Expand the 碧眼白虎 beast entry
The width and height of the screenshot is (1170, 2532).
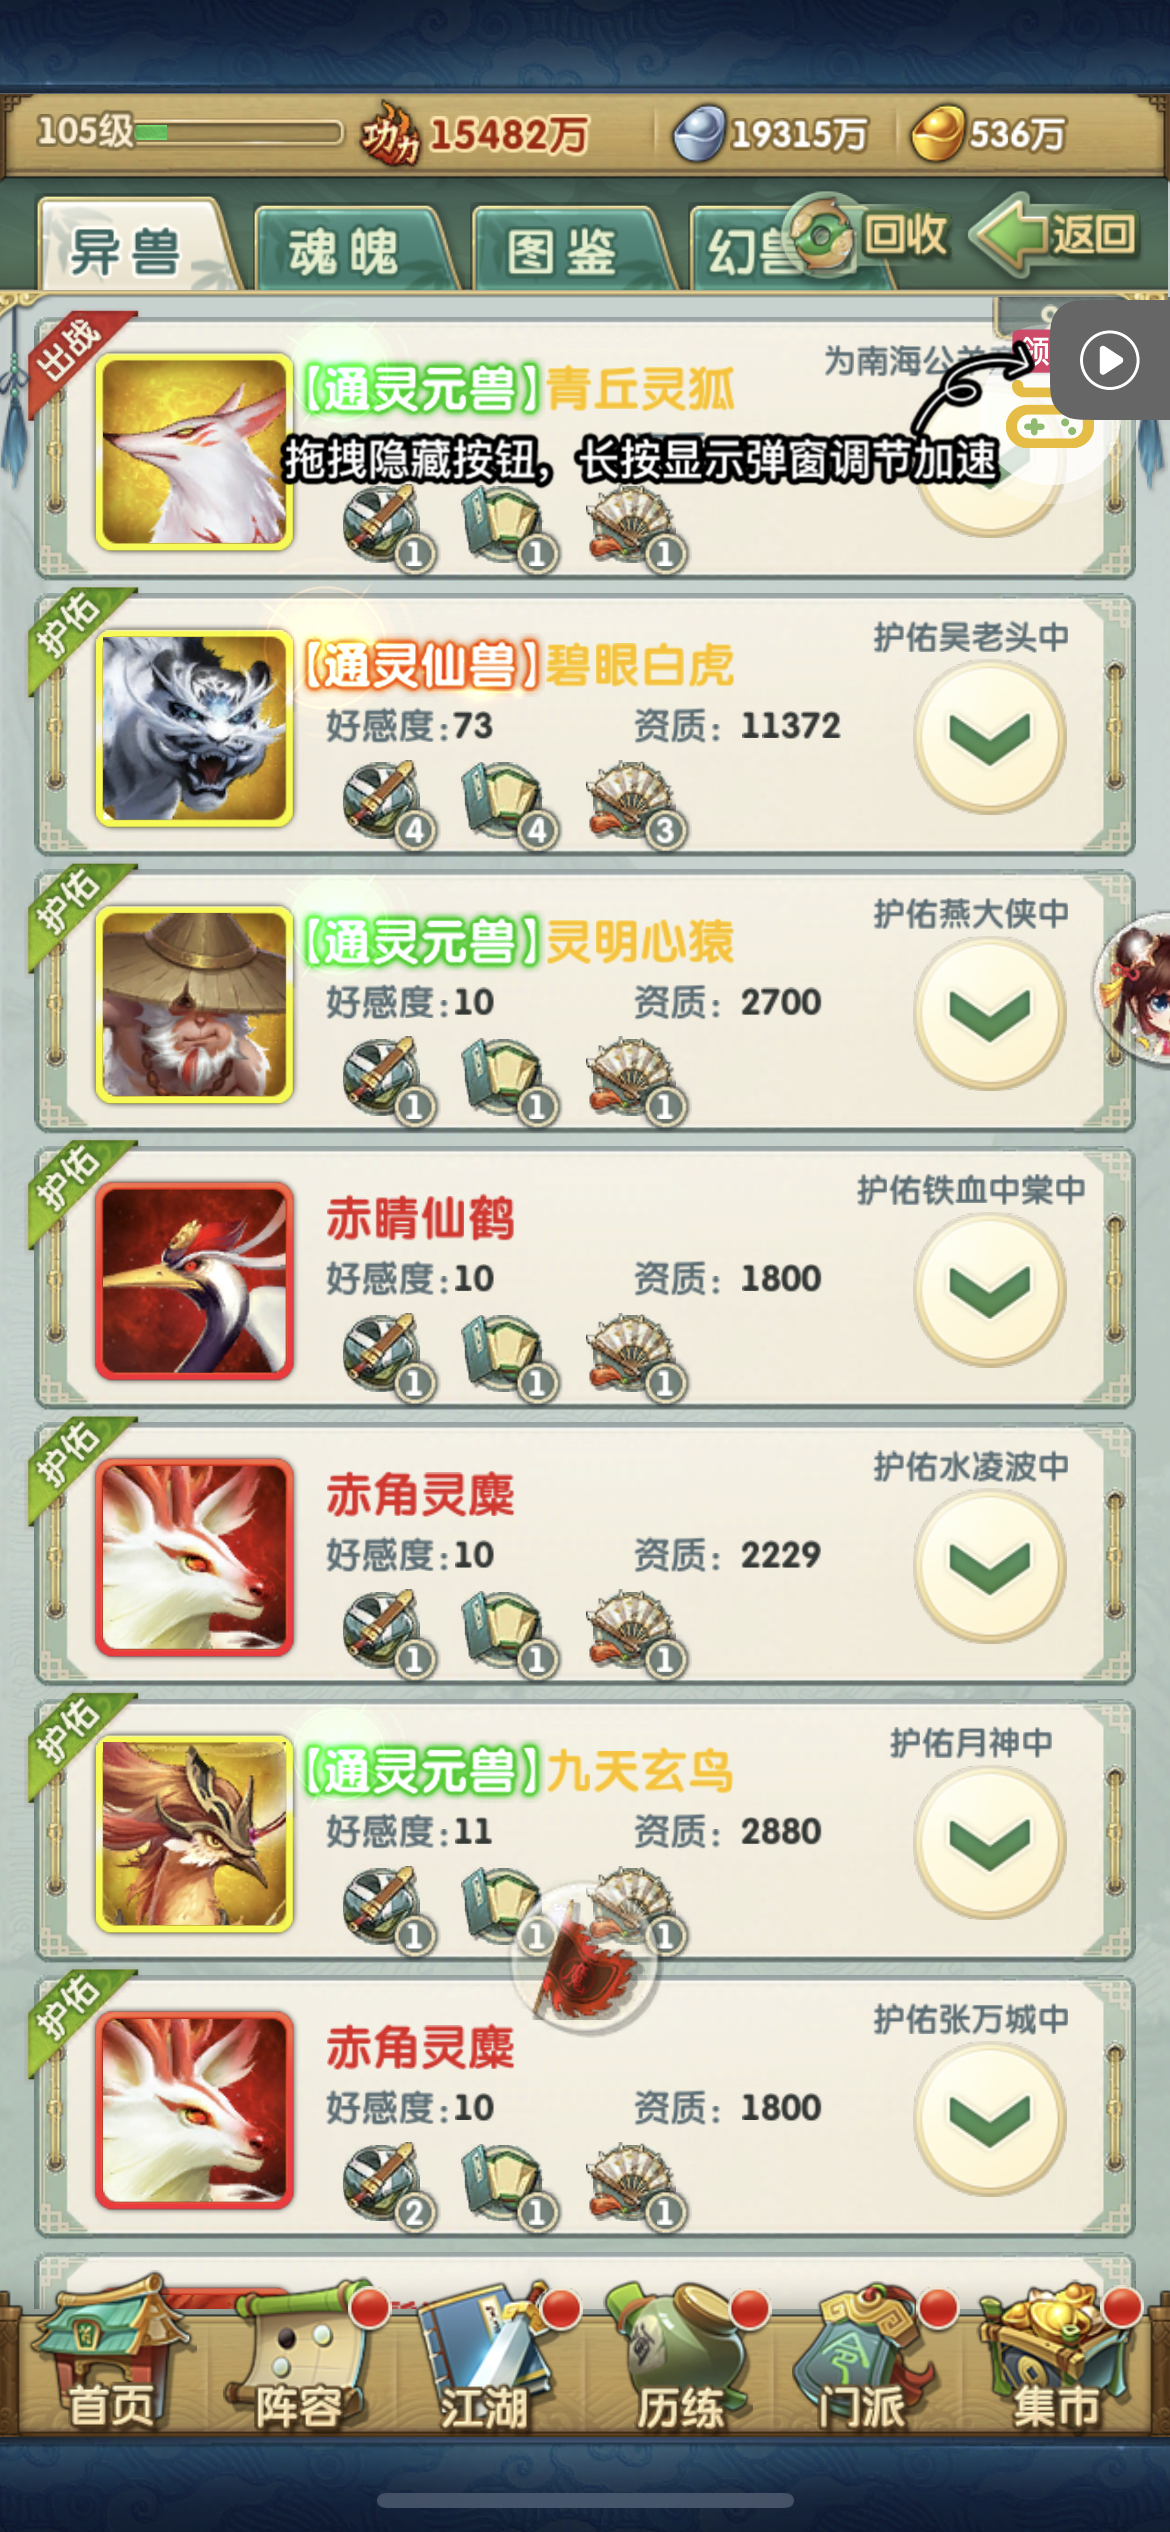click(x=989, y=738)
